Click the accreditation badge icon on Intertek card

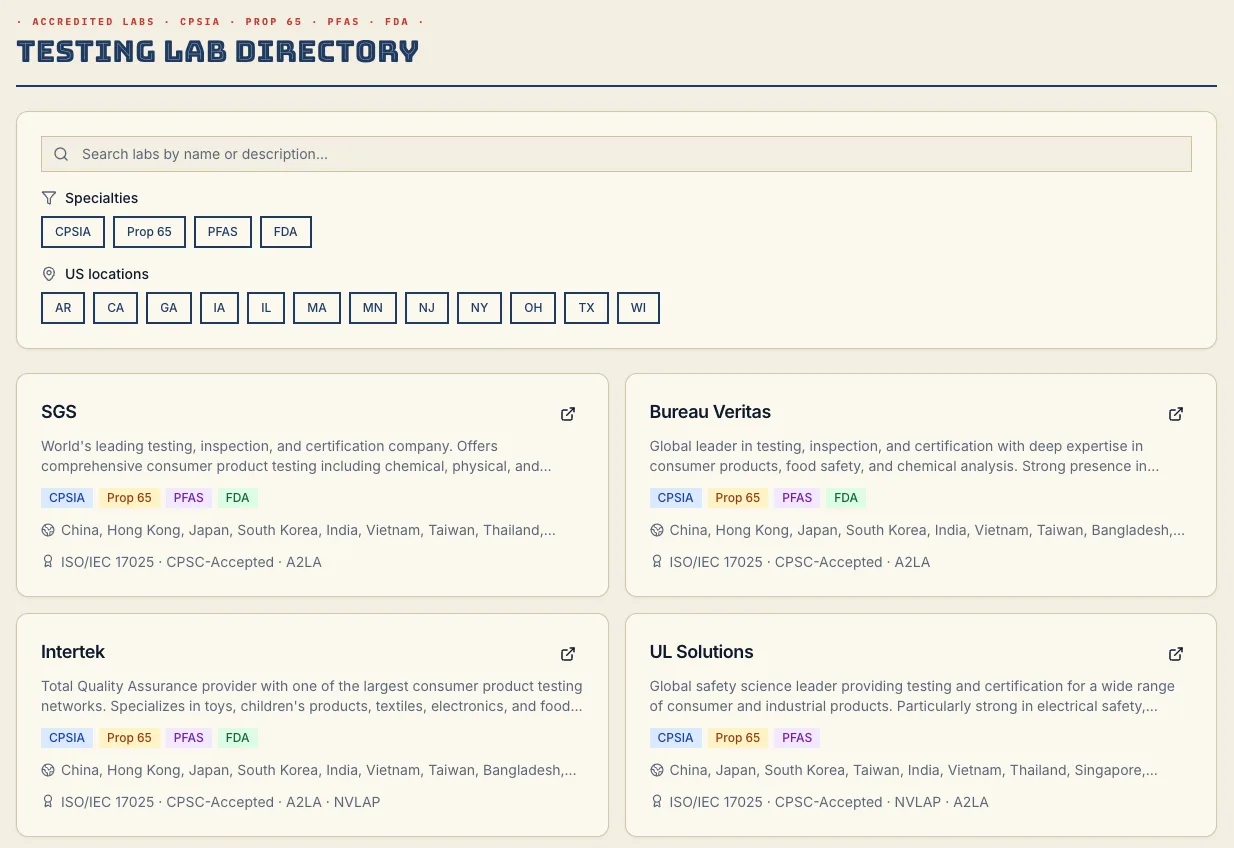48,802
